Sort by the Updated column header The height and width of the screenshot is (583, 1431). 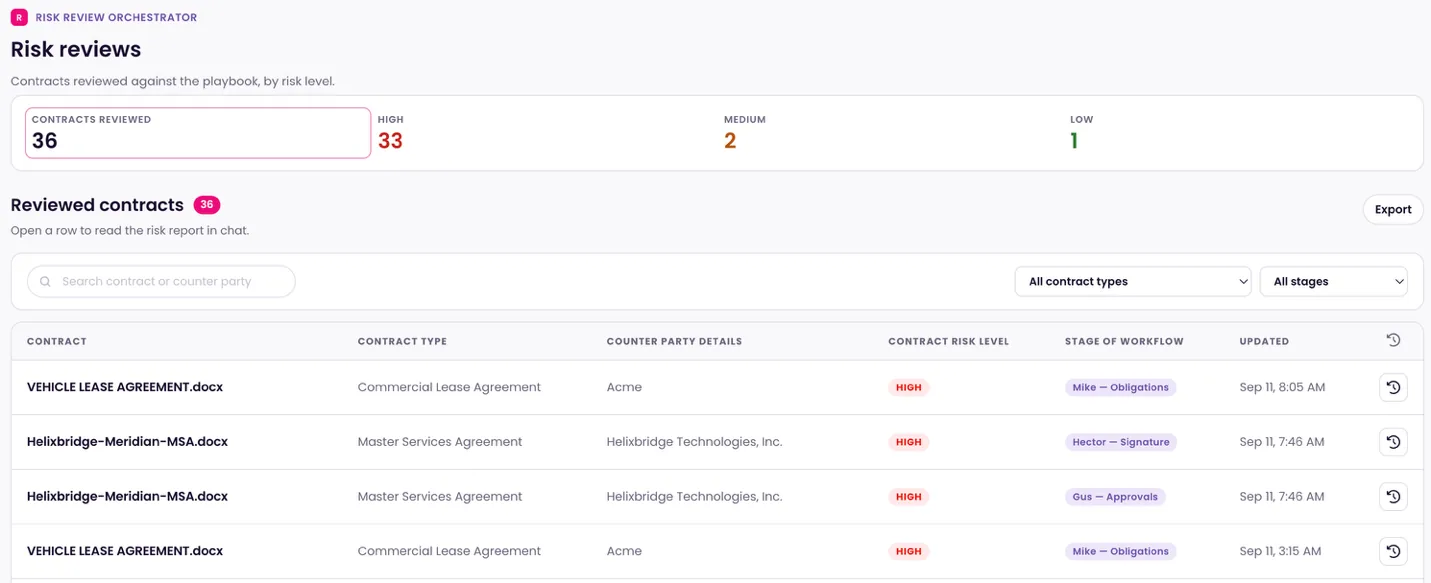click(x=1264, y=341)
